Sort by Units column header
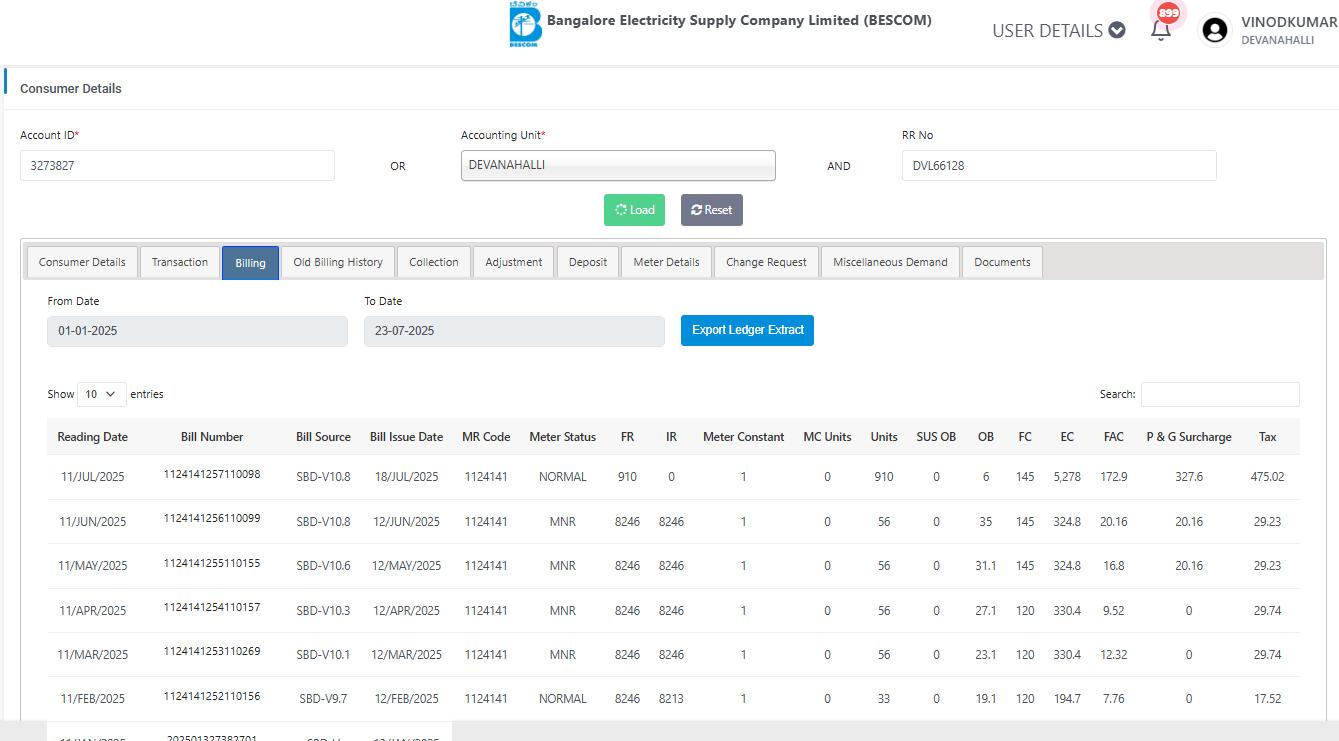The width and height of the screenshot is (1339, 741). point(884,437)
